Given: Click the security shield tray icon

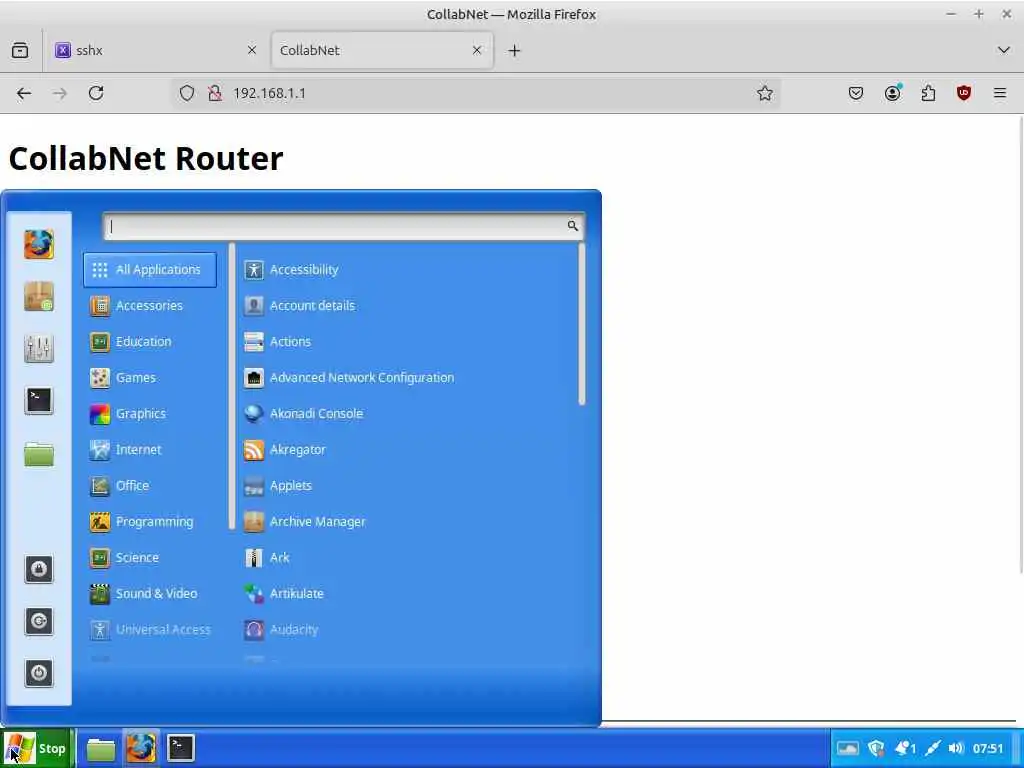Looking at the screenshot, I should (x=876, y=748).
